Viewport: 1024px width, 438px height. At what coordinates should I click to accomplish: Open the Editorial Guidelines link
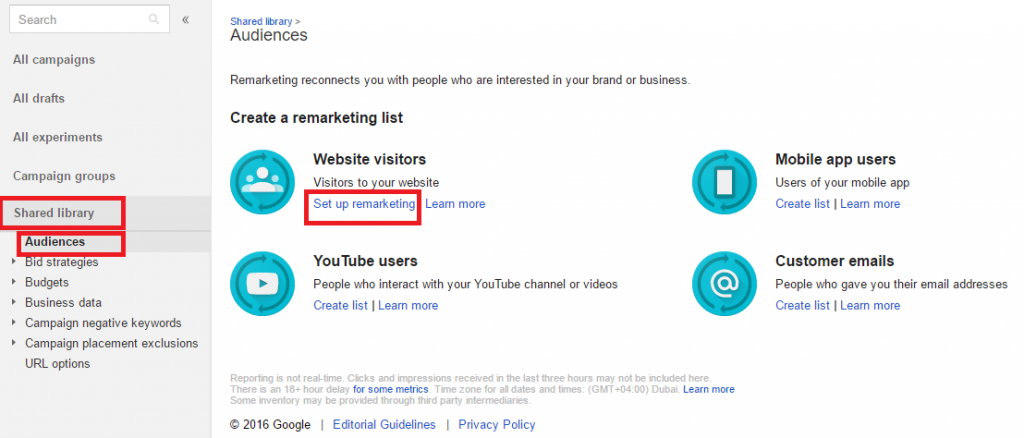tap(384, 425)
